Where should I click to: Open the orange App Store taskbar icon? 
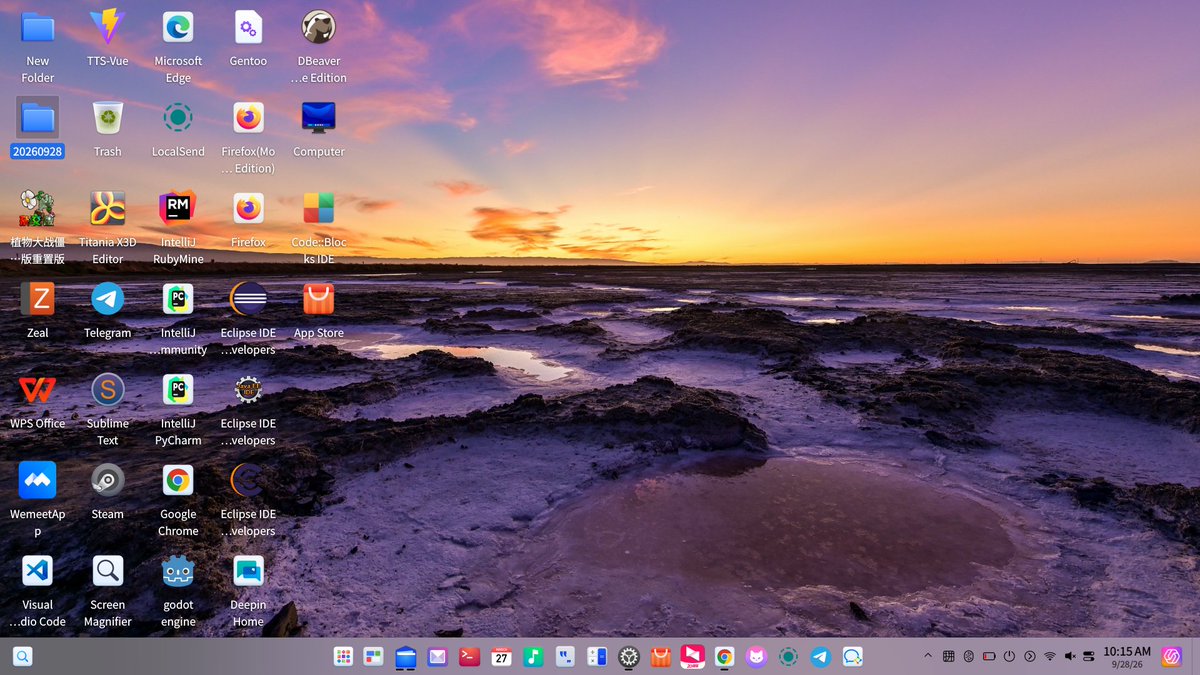[660, 657]
